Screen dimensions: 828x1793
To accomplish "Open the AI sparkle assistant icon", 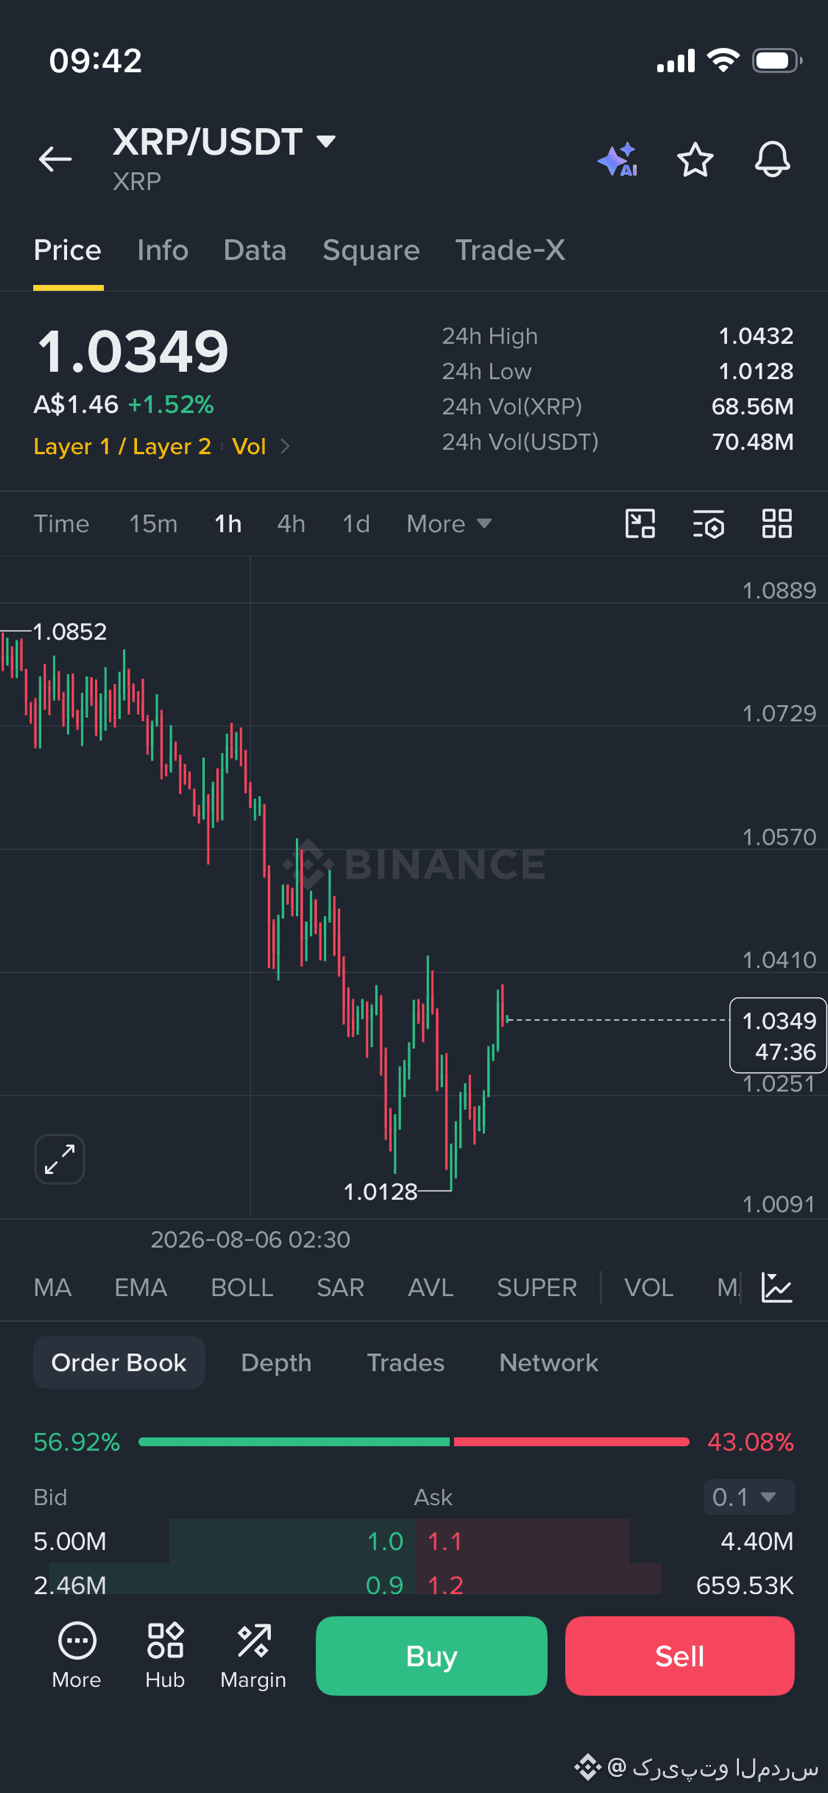I will click(617, 160).
